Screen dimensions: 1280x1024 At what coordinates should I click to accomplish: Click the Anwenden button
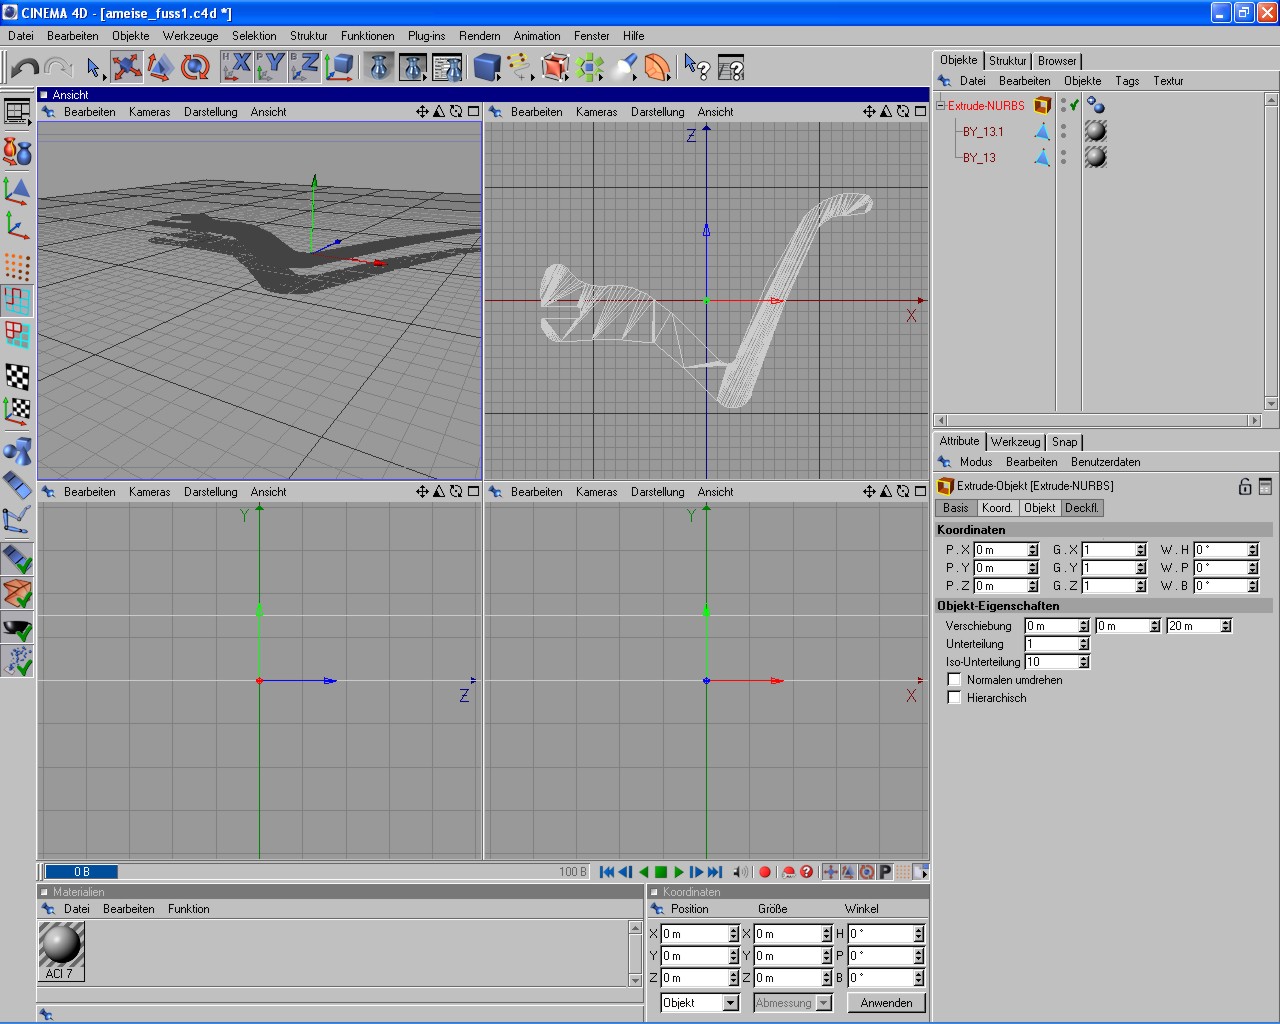[x=886, y=1003]
